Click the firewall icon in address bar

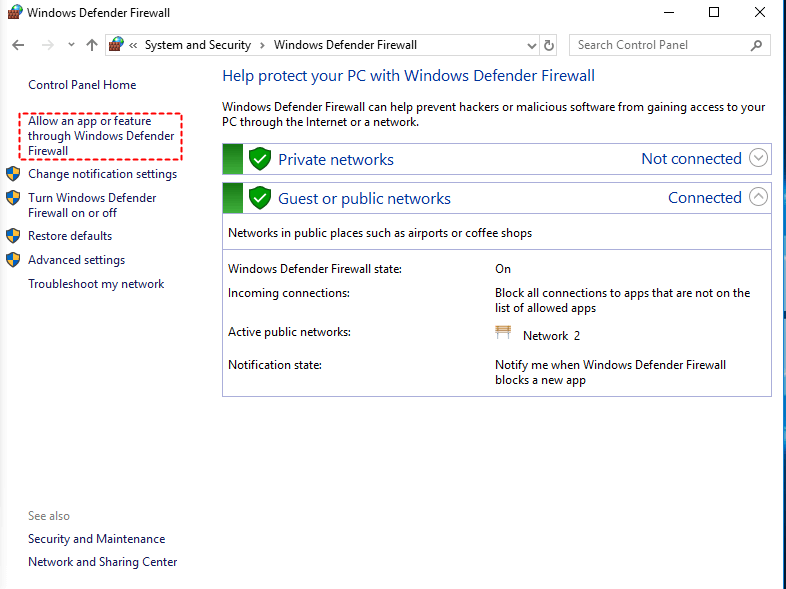pos(117,45)
